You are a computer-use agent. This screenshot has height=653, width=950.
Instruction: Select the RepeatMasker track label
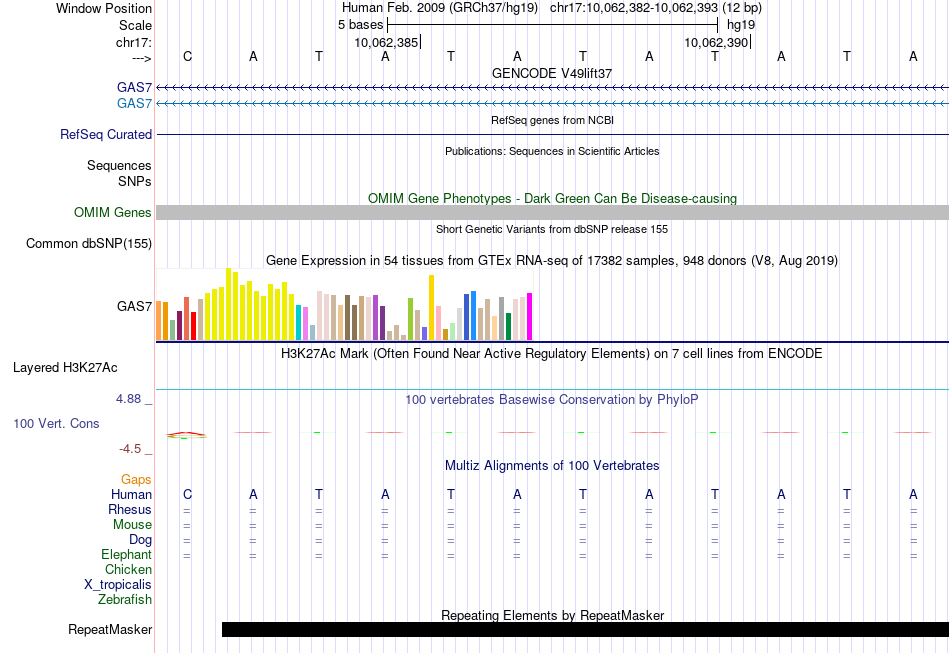coord(110,630)
